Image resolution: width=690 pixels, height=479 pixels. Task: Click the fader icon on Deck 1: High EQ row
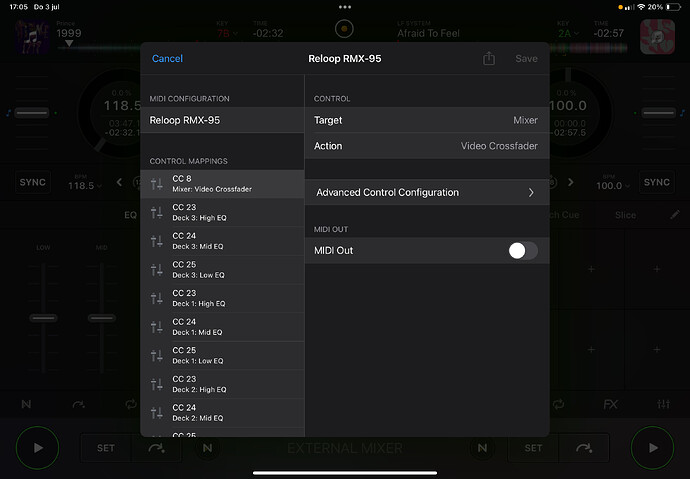(x=157, y=298)
